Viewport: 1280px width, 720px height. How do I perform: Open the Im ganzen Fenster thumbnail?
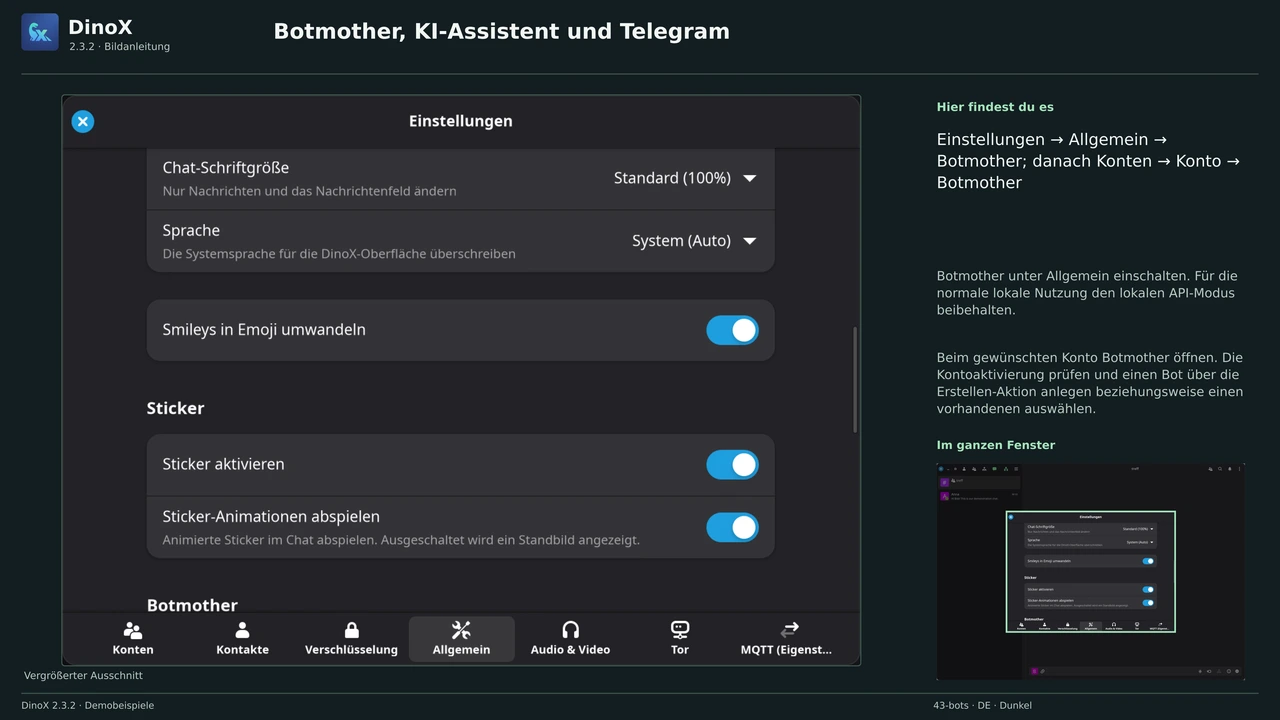coord(1090,571)
